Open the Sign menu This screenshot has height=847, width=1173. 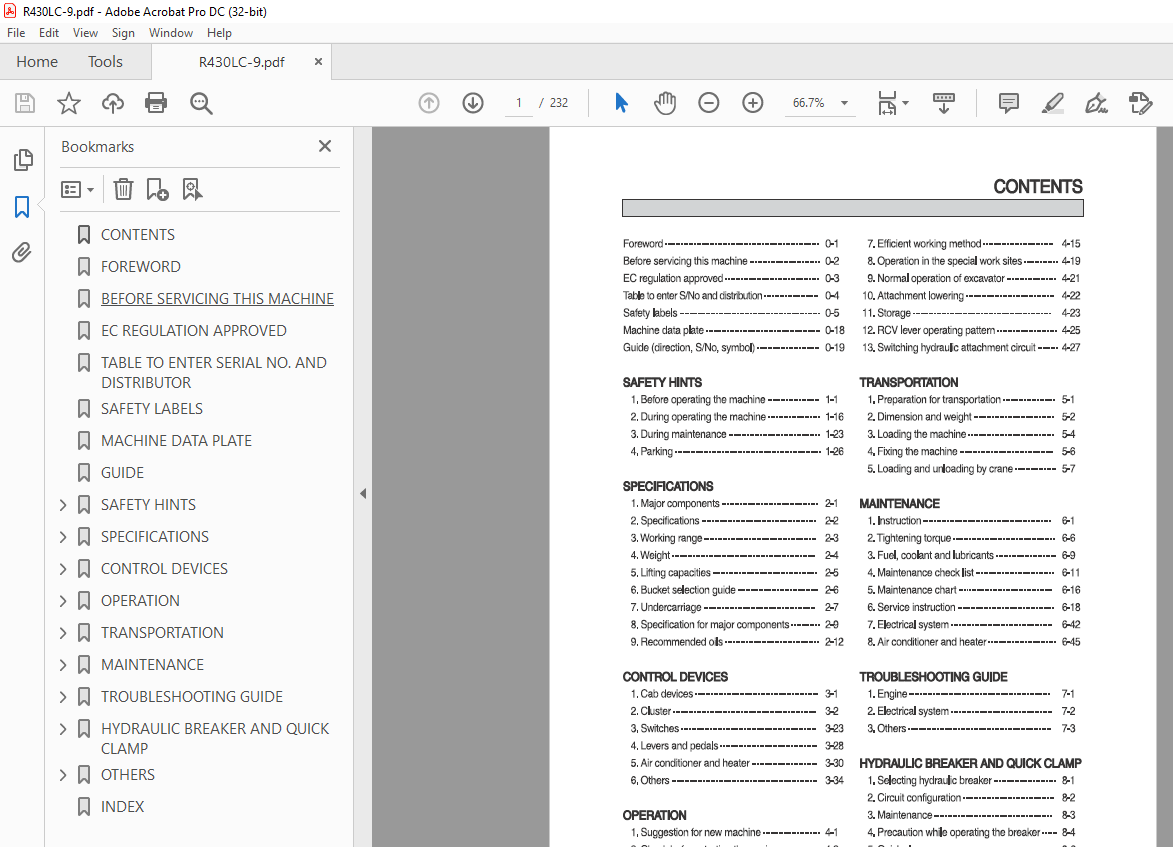pyautogui.click(x=123, y=33)
